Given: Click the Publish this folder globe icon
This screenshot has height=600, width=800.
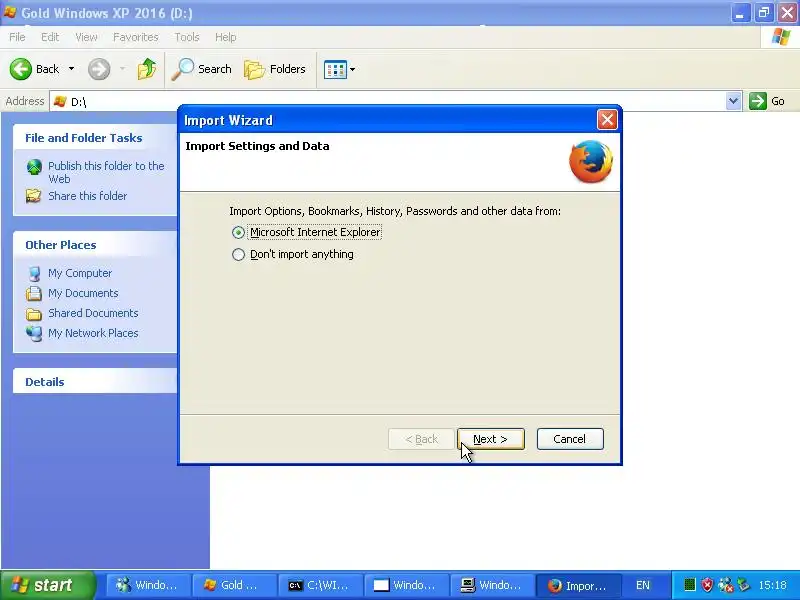Looking at the screenshot, I should [34, 167].
